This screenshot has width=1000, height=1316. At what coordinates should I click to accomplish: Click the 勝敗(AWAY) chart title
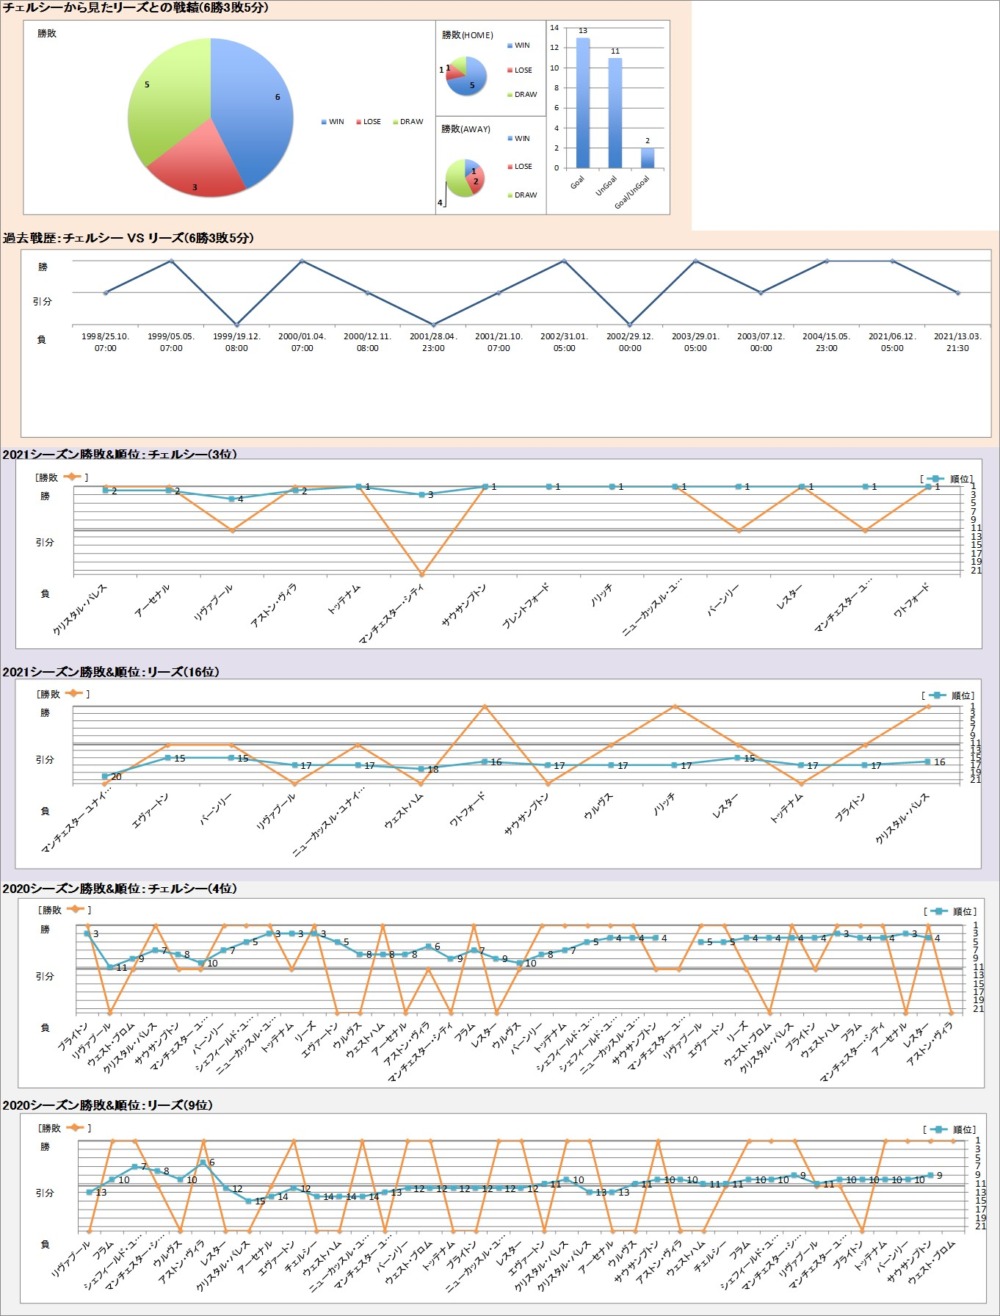point(467,129)
